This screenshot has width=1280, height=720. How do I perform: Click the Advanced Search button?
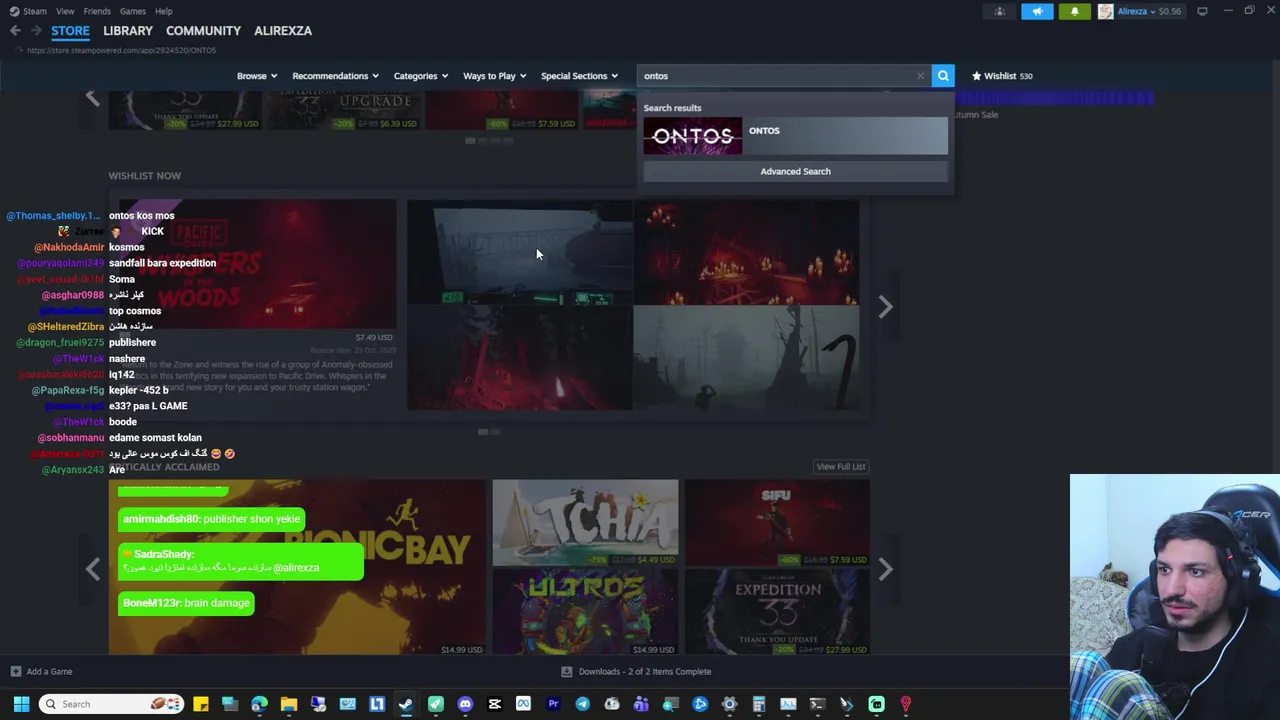coord(795,171)
